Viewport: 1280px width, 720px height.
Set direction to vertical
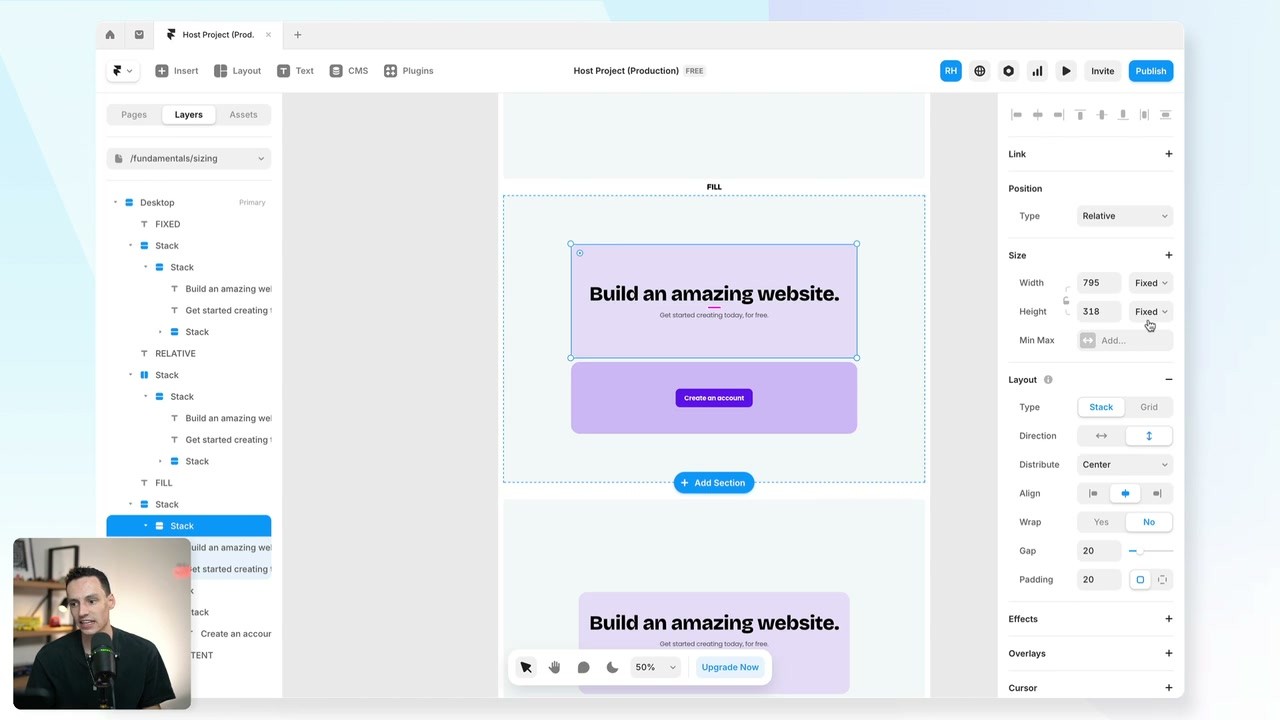tap(1149, 436)
